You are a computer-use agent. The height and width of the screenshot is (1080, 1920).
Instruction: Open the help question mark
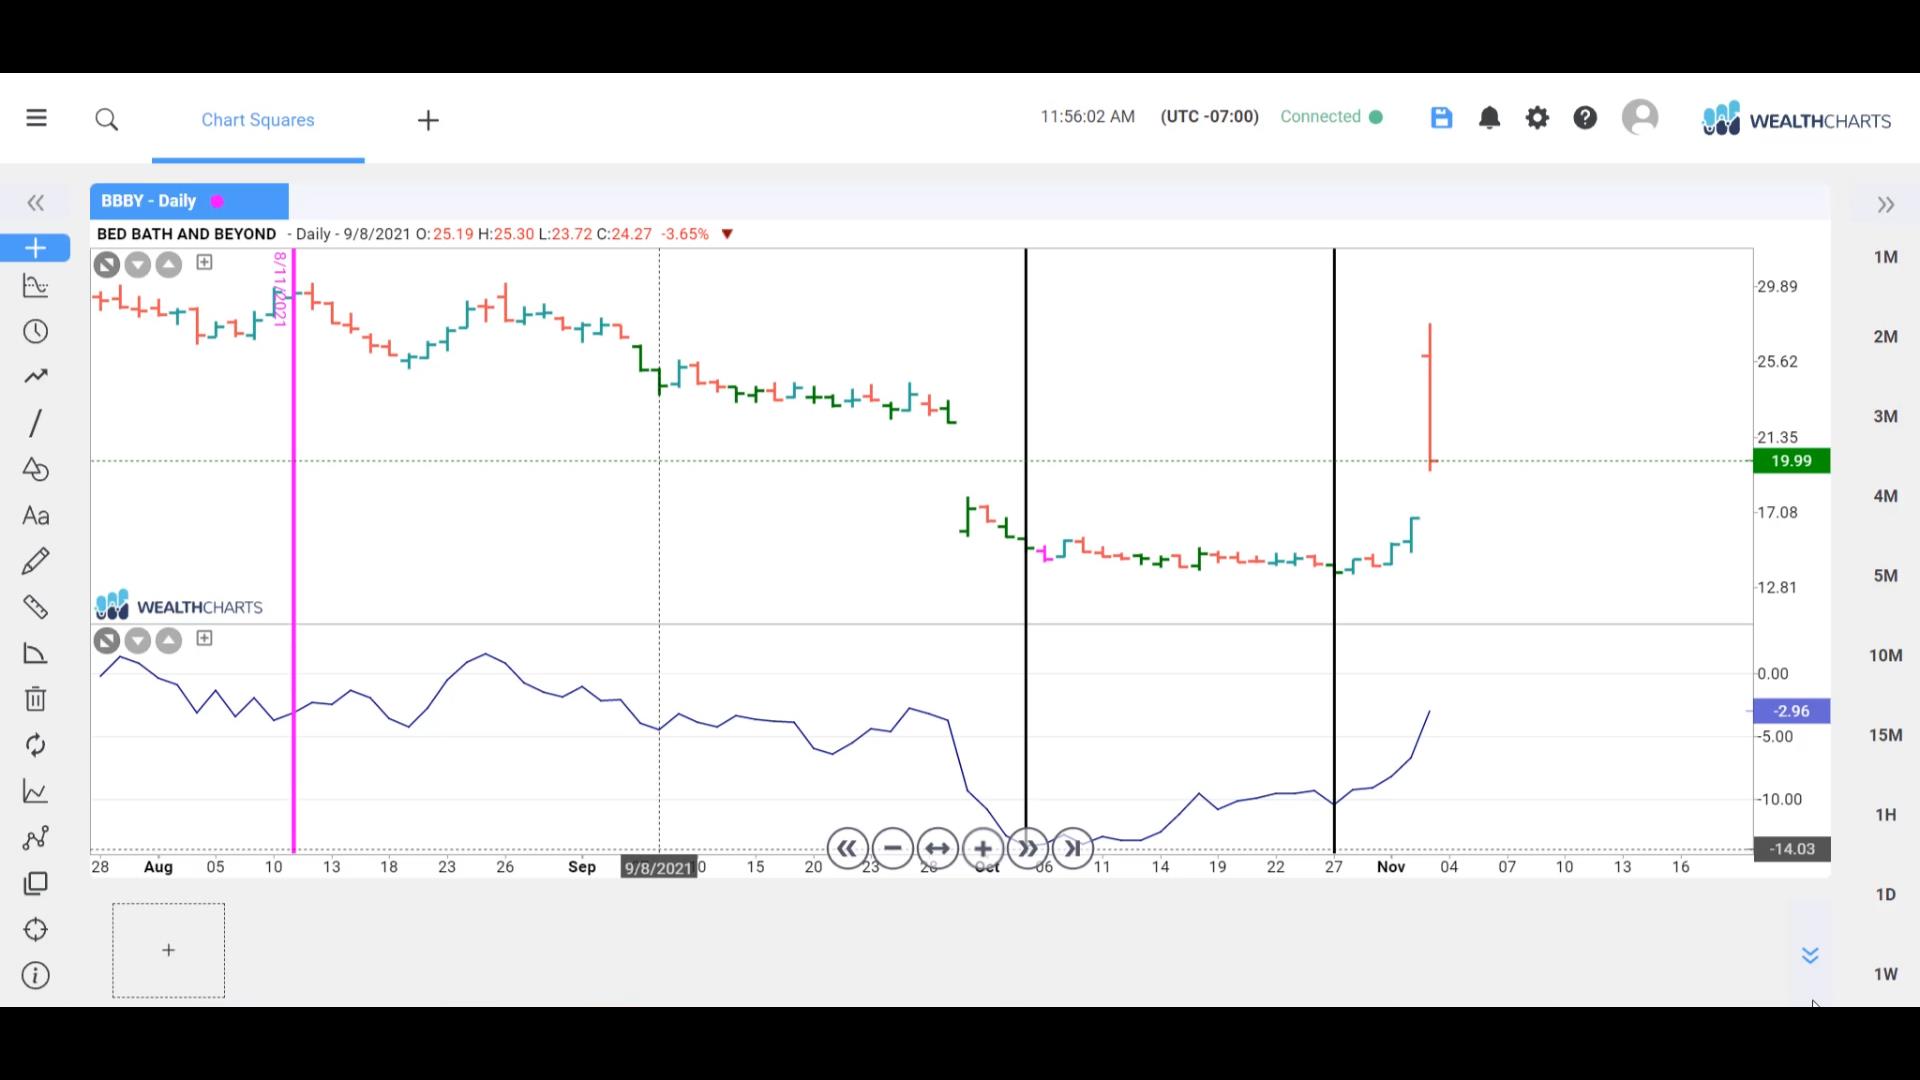(x=1585, y=118)
